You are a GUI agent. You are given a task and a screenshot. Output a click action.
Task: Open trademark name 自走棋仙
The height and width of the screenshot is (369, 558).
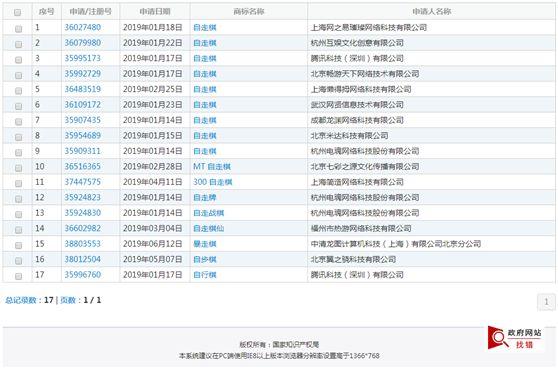tap(209, 228)
